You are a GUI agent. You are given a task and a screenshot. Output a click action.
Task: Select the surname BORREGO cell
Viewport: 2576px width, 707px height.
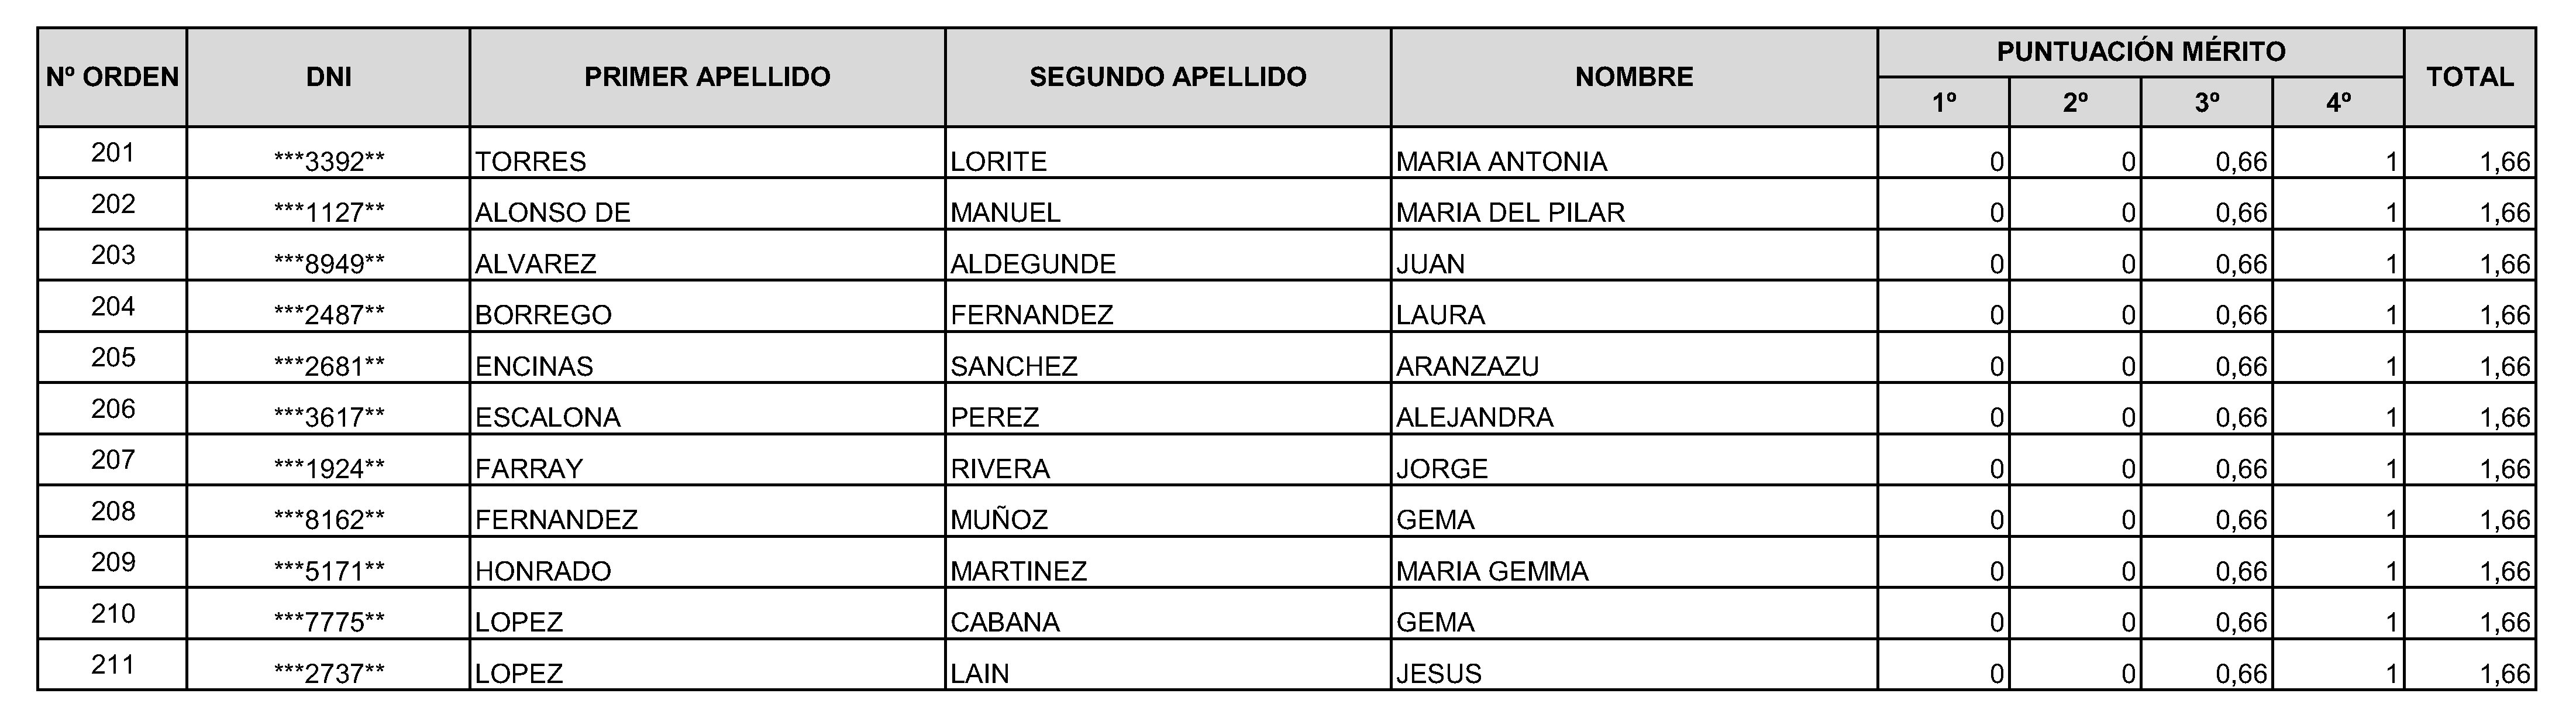pyautogui.click(x=543, y=315)
